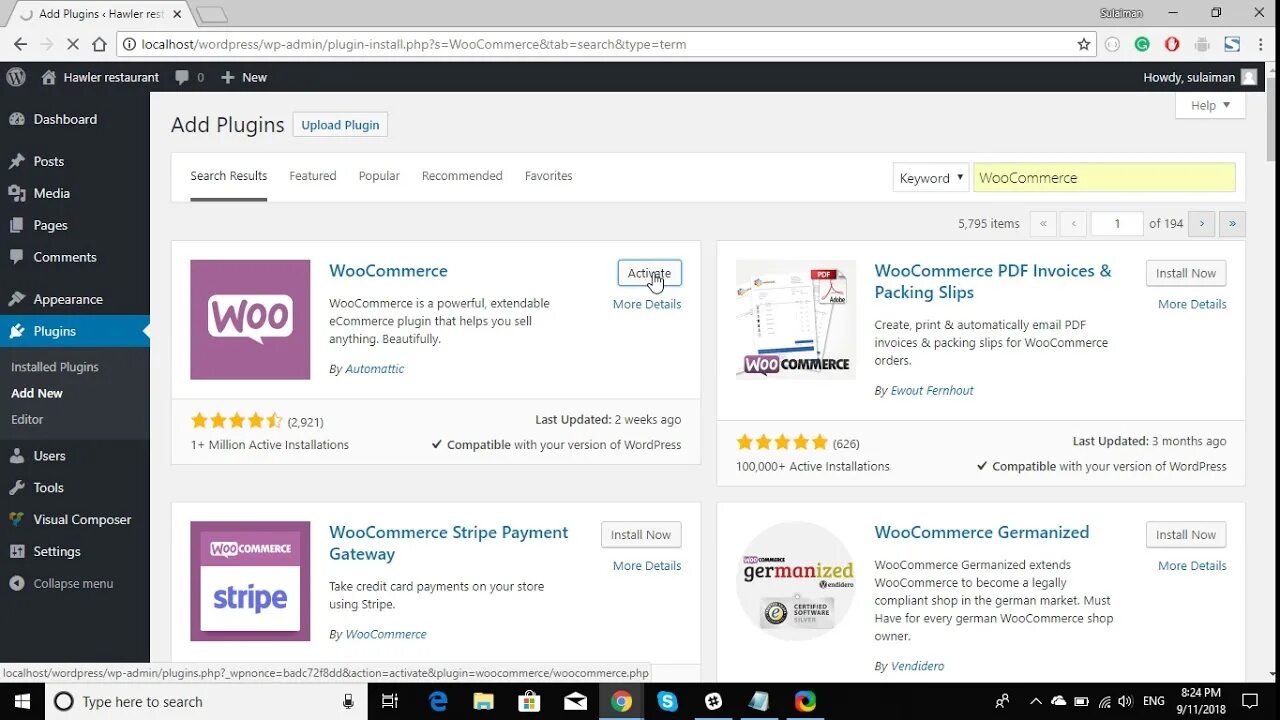Image resolution: width=1280 pixels, height=720 pixels.
Task: Jump to last results page arrow
Action: click(1232, 223)
